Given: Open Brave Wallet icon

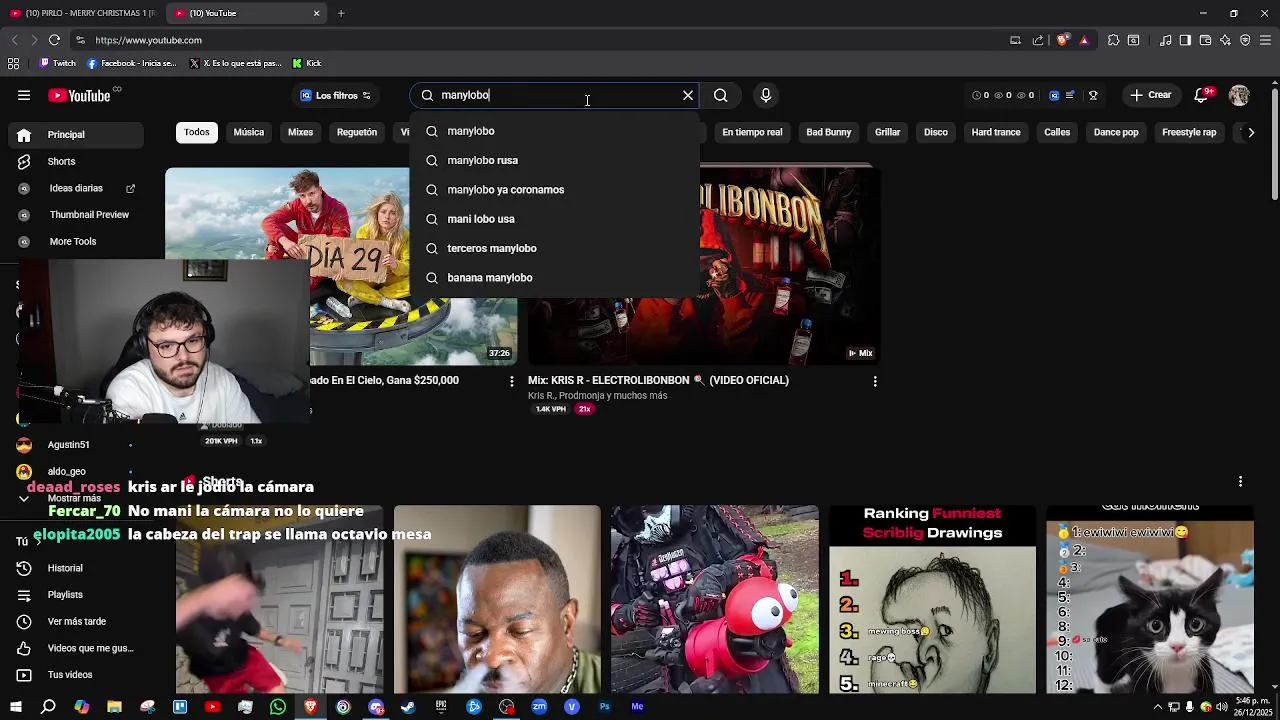Looking at the screenshot, I should coord(1205,40).
